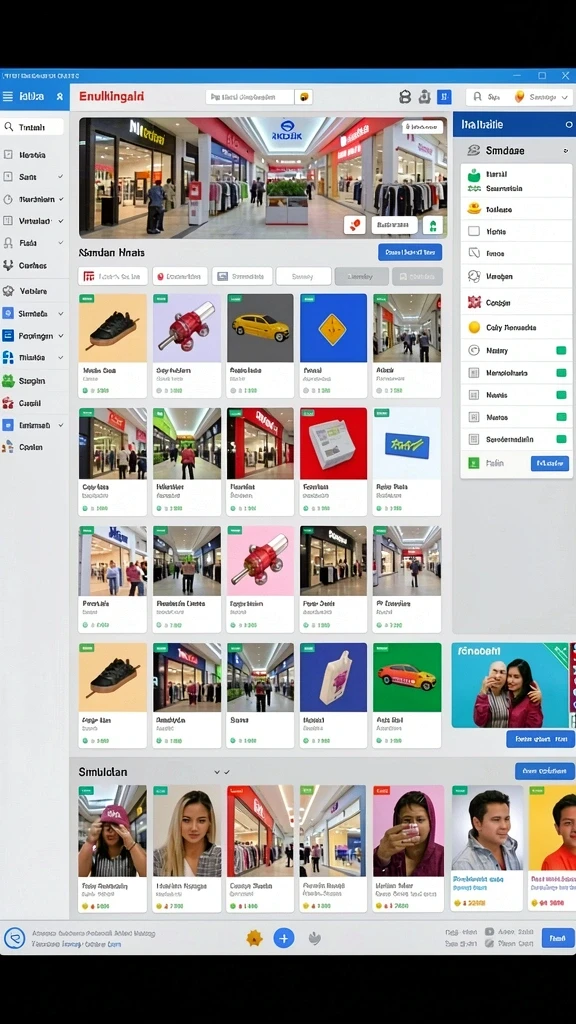Image resolution: width=576 pixels, height=1024 pixels.
Task: Click the blue button beside Samdan Hnais heading
Action: tap(409, 252)
